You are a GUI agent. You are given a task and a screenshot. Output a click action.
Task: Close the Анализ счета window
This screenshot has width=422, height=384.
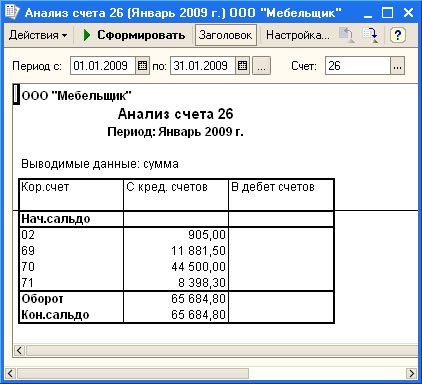pyautogui.click(x=408, y=13)
